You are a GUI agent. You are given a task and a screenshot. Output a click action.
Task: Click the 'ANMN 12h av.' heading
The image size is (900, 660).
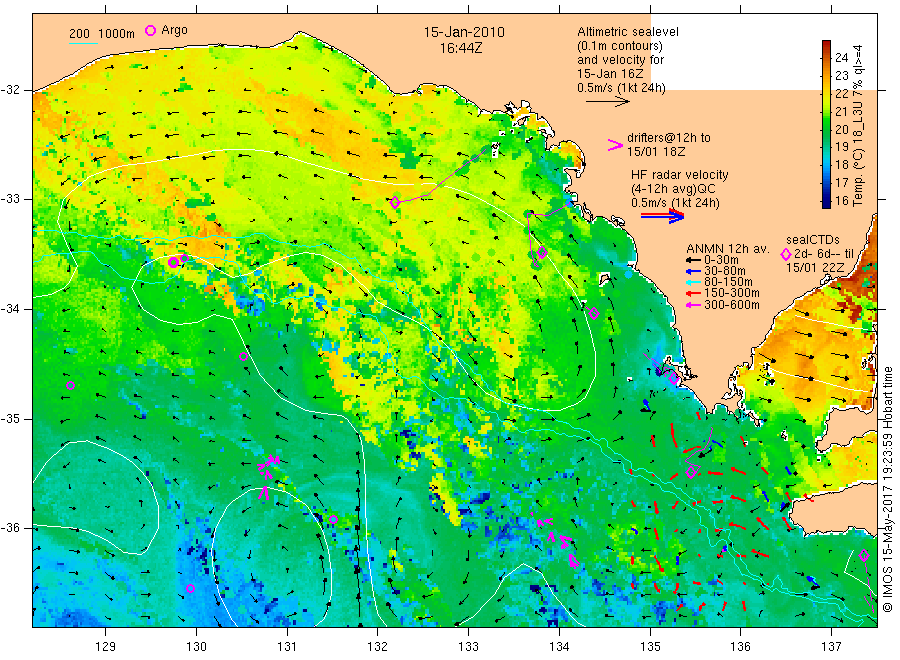pos(727,249)
